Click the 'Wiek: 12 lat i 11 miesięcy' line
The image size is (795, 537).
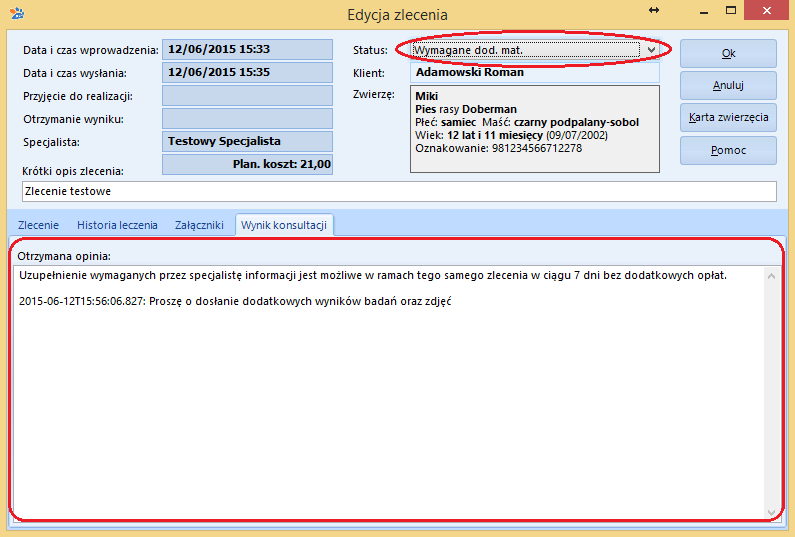pyautogui.click(x=511, y=135)
